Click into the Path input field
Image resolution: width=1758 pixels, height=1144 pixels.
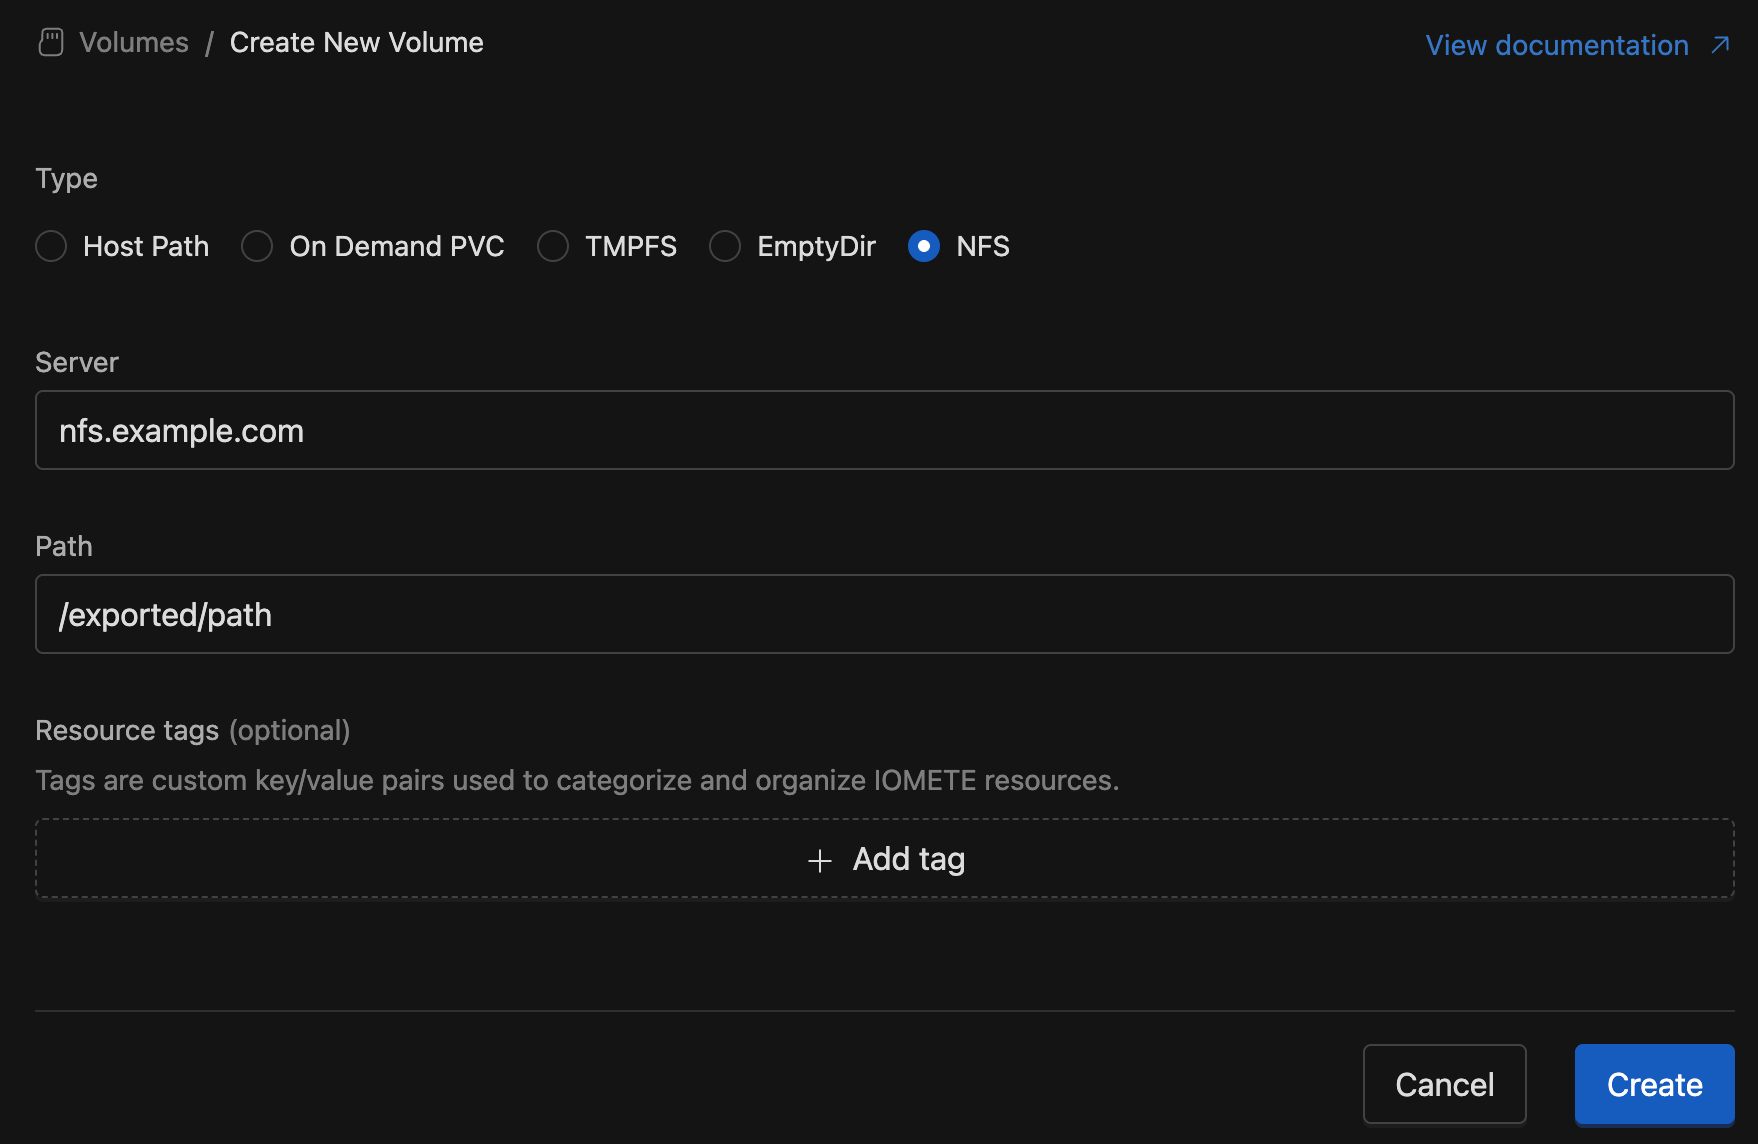(x=884, y=614)
